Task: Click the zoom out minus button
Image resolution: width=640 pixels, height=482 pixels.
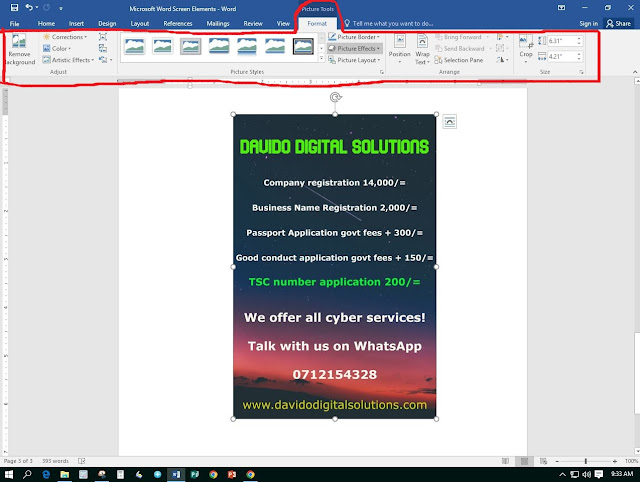Action: pyautogui.click(x=557, y=461)
